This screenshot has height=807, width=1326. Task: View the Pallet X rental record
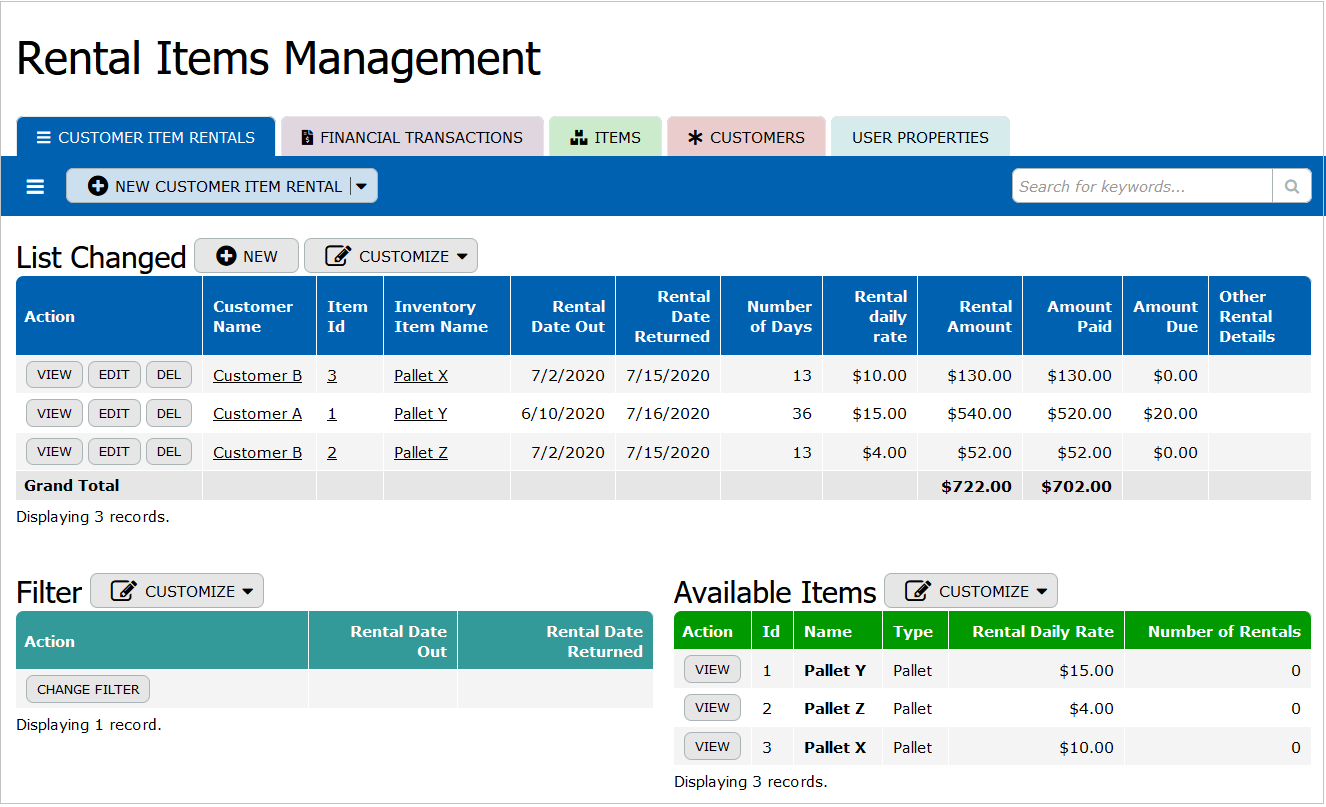tap(54, 375)
